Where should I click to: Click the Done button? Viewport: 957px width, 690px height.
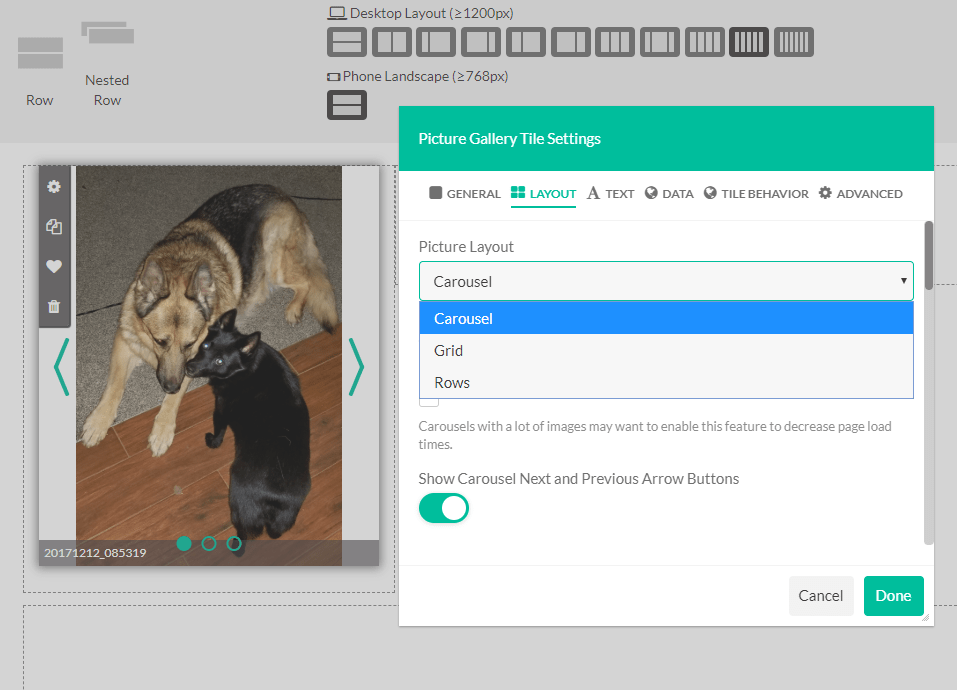pyautogui.click(x=894, y=595)
